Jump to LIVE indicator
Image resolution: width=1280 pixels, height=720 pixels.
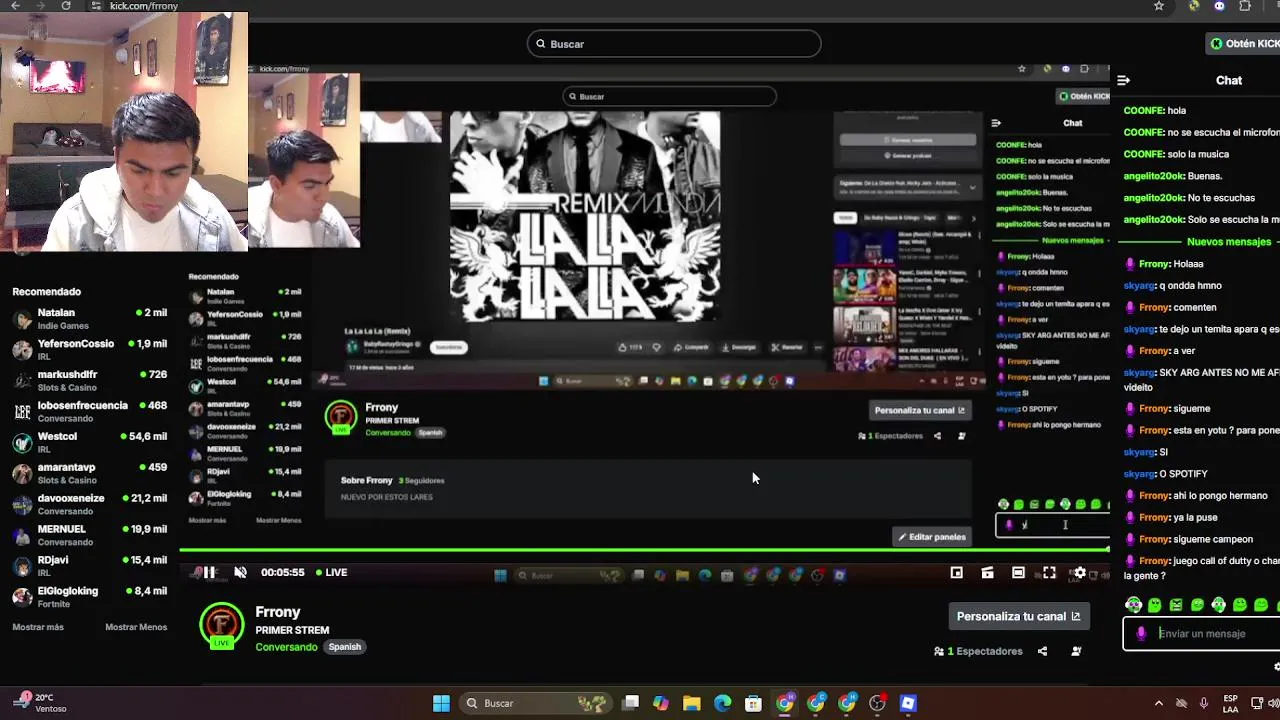point(331,572)
